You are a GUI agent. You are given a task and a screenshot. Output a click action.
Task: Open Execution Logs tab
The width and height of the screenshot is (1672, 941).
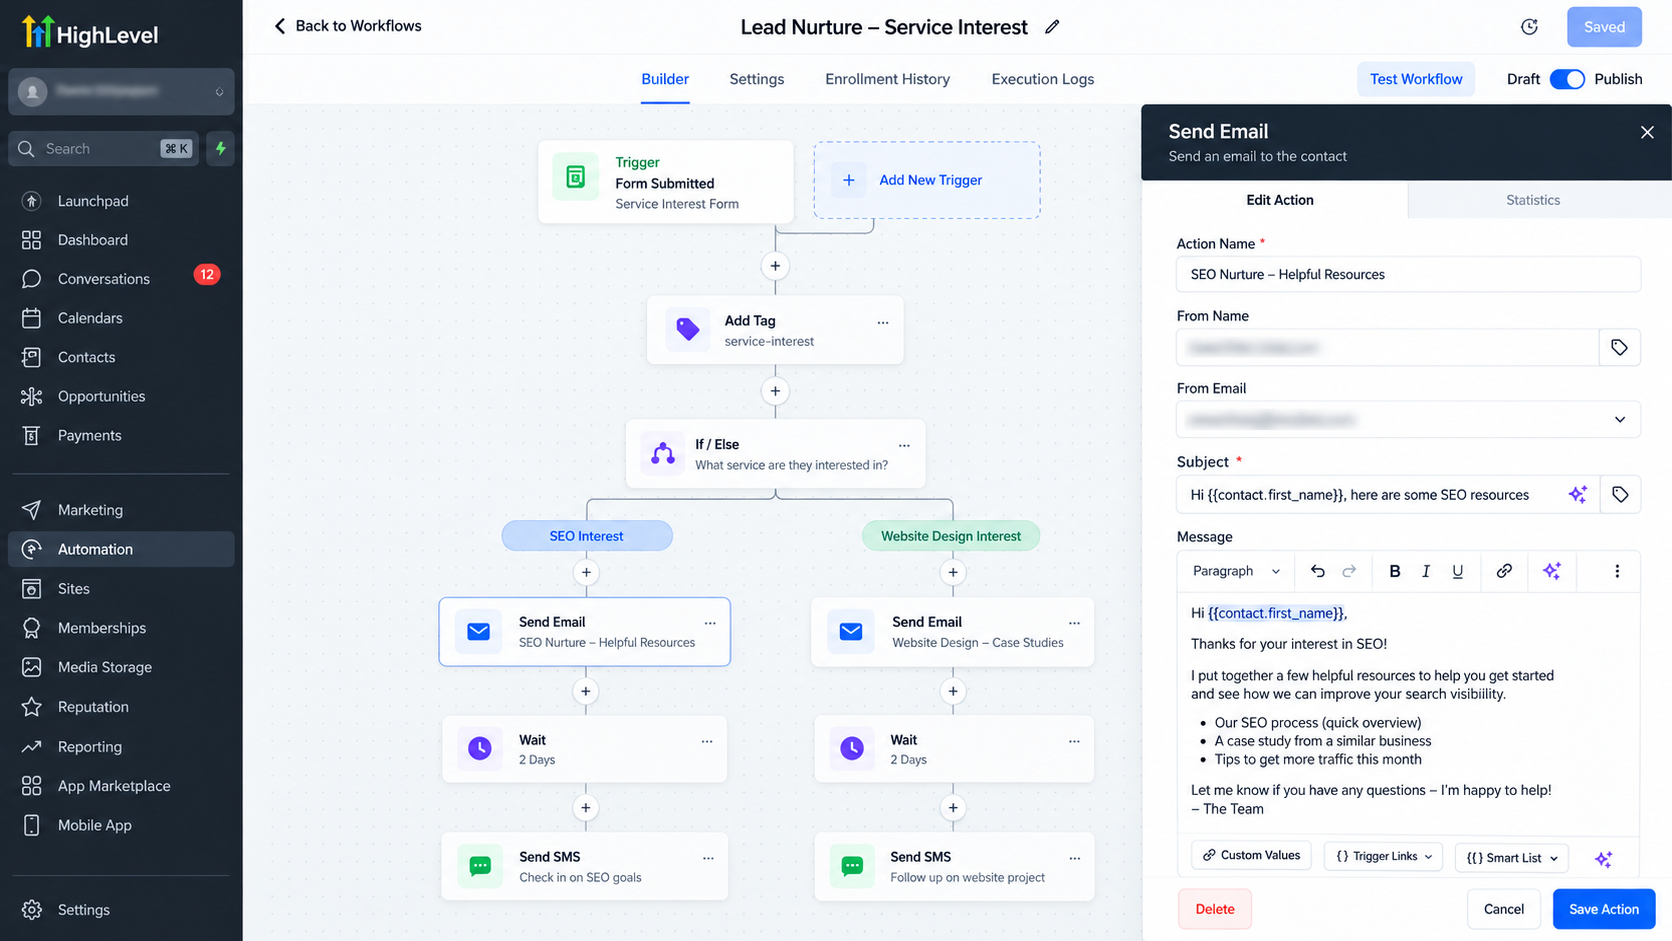(x=1042, y=79)
